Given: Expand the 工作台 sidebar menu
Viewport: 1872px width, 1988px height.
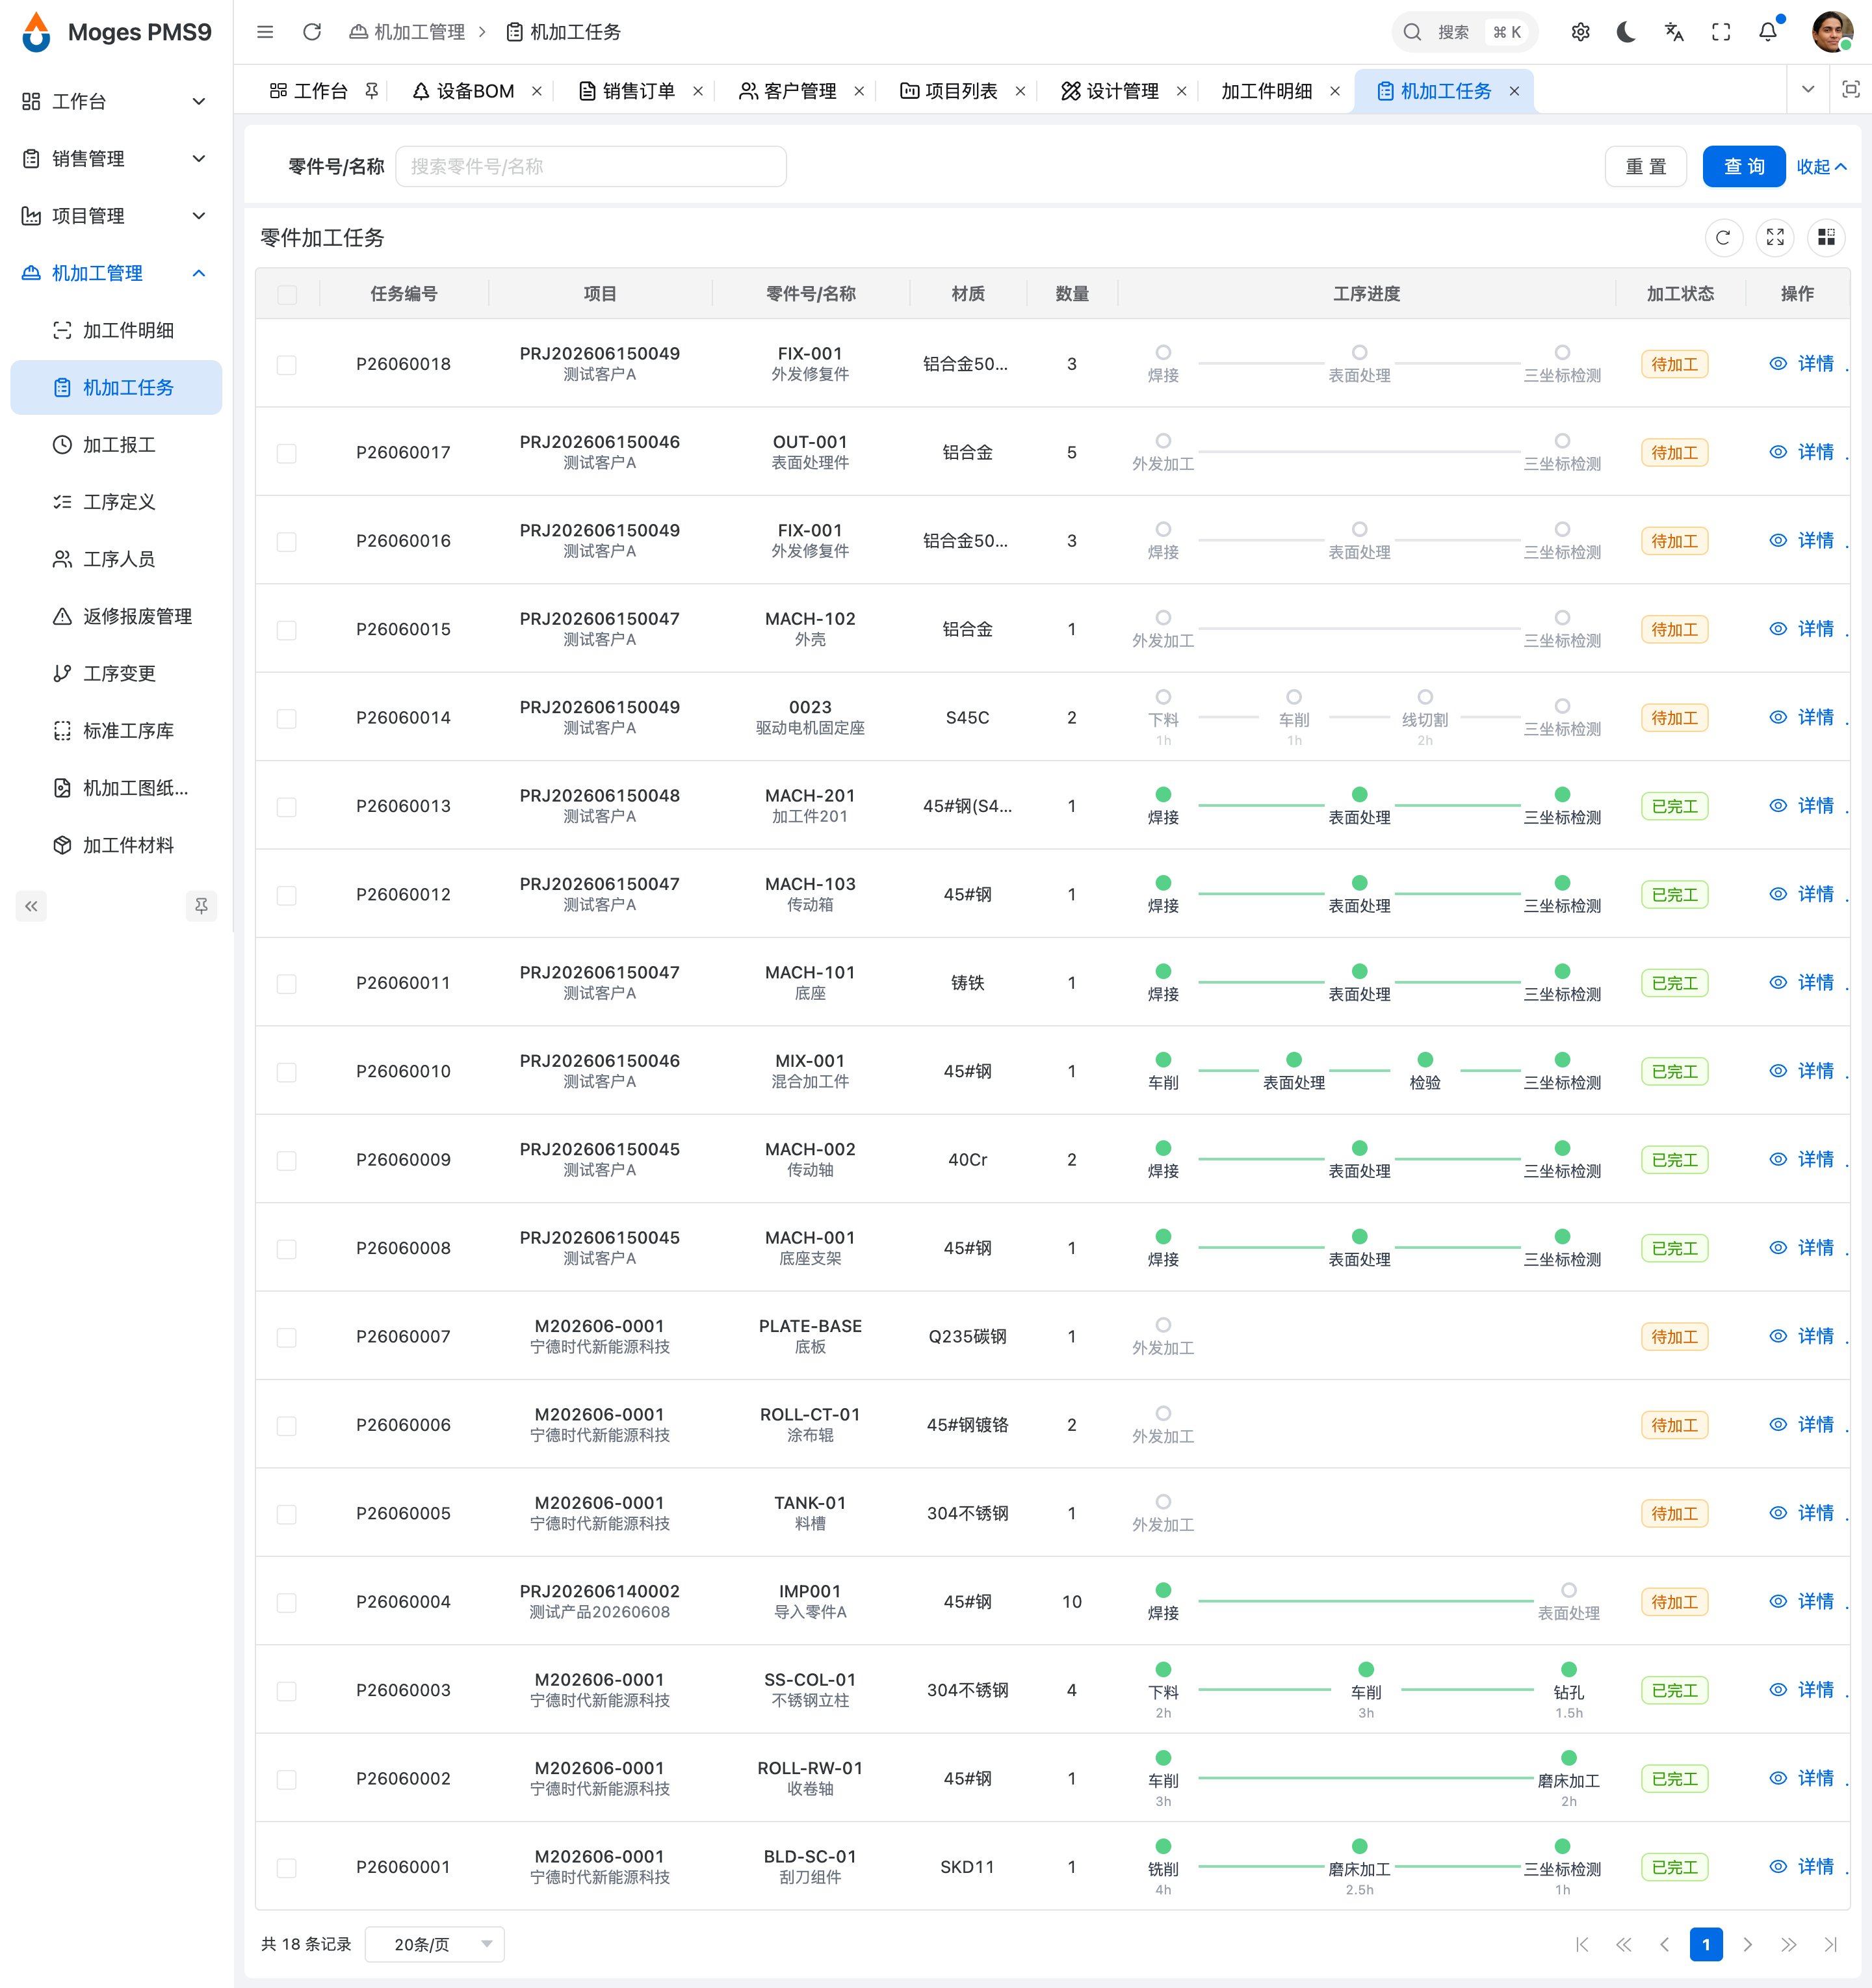Looking at the screenshot, I should point(116,101).
